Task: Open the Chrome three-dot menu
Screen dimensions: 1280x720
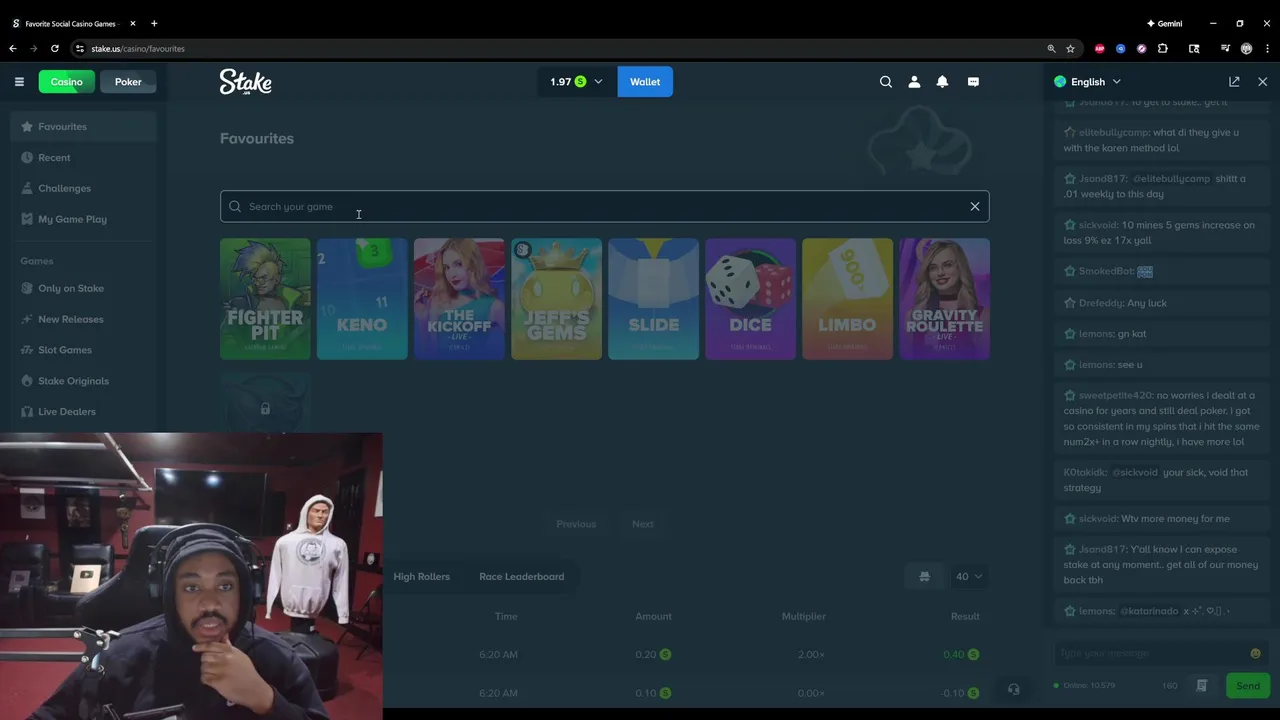Action: pyautogui.click(x=1266, y=48)
